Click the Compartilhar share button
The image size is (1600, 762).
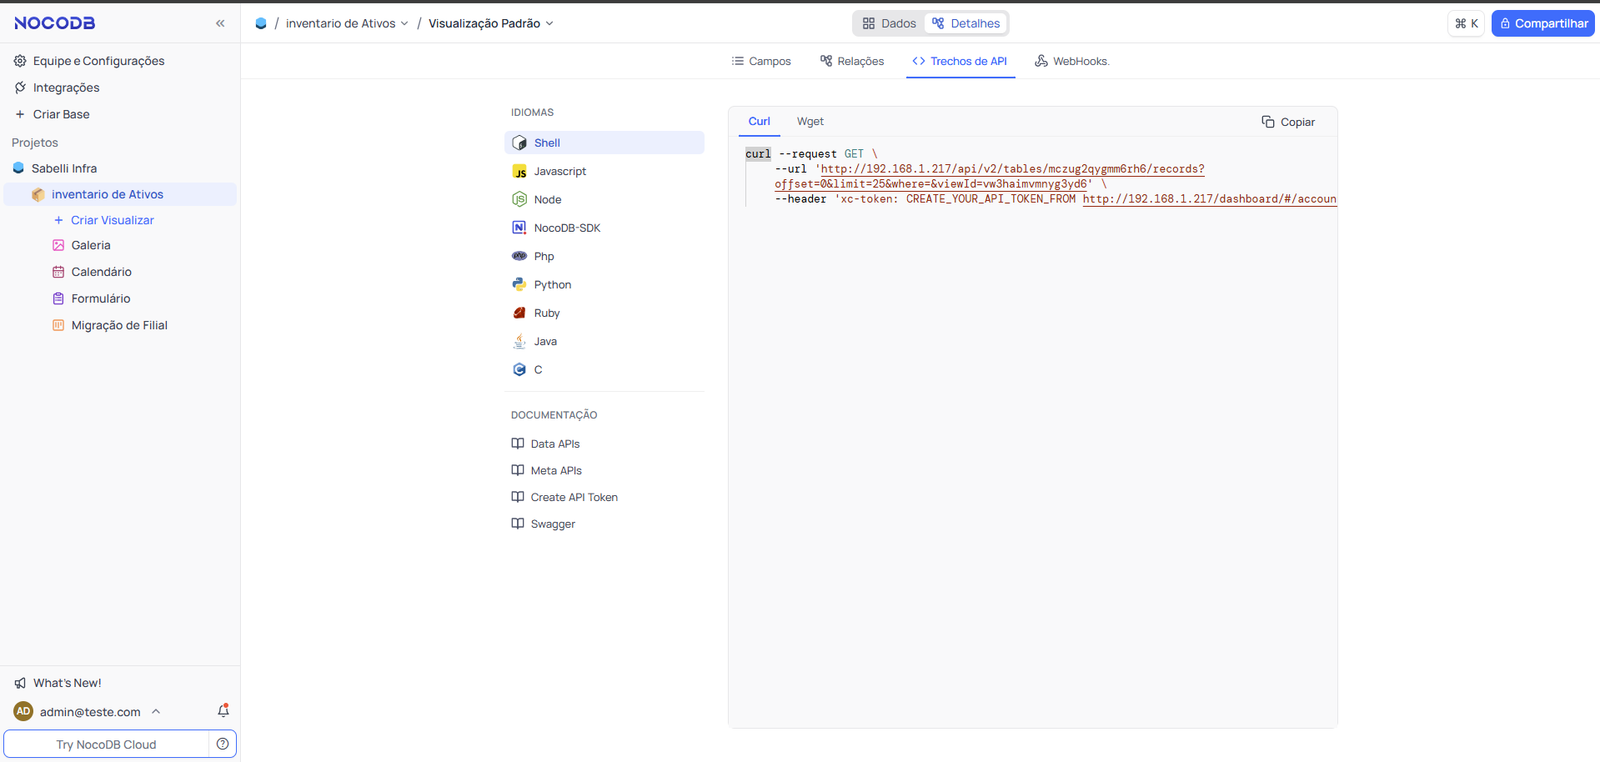(1542, 23)
